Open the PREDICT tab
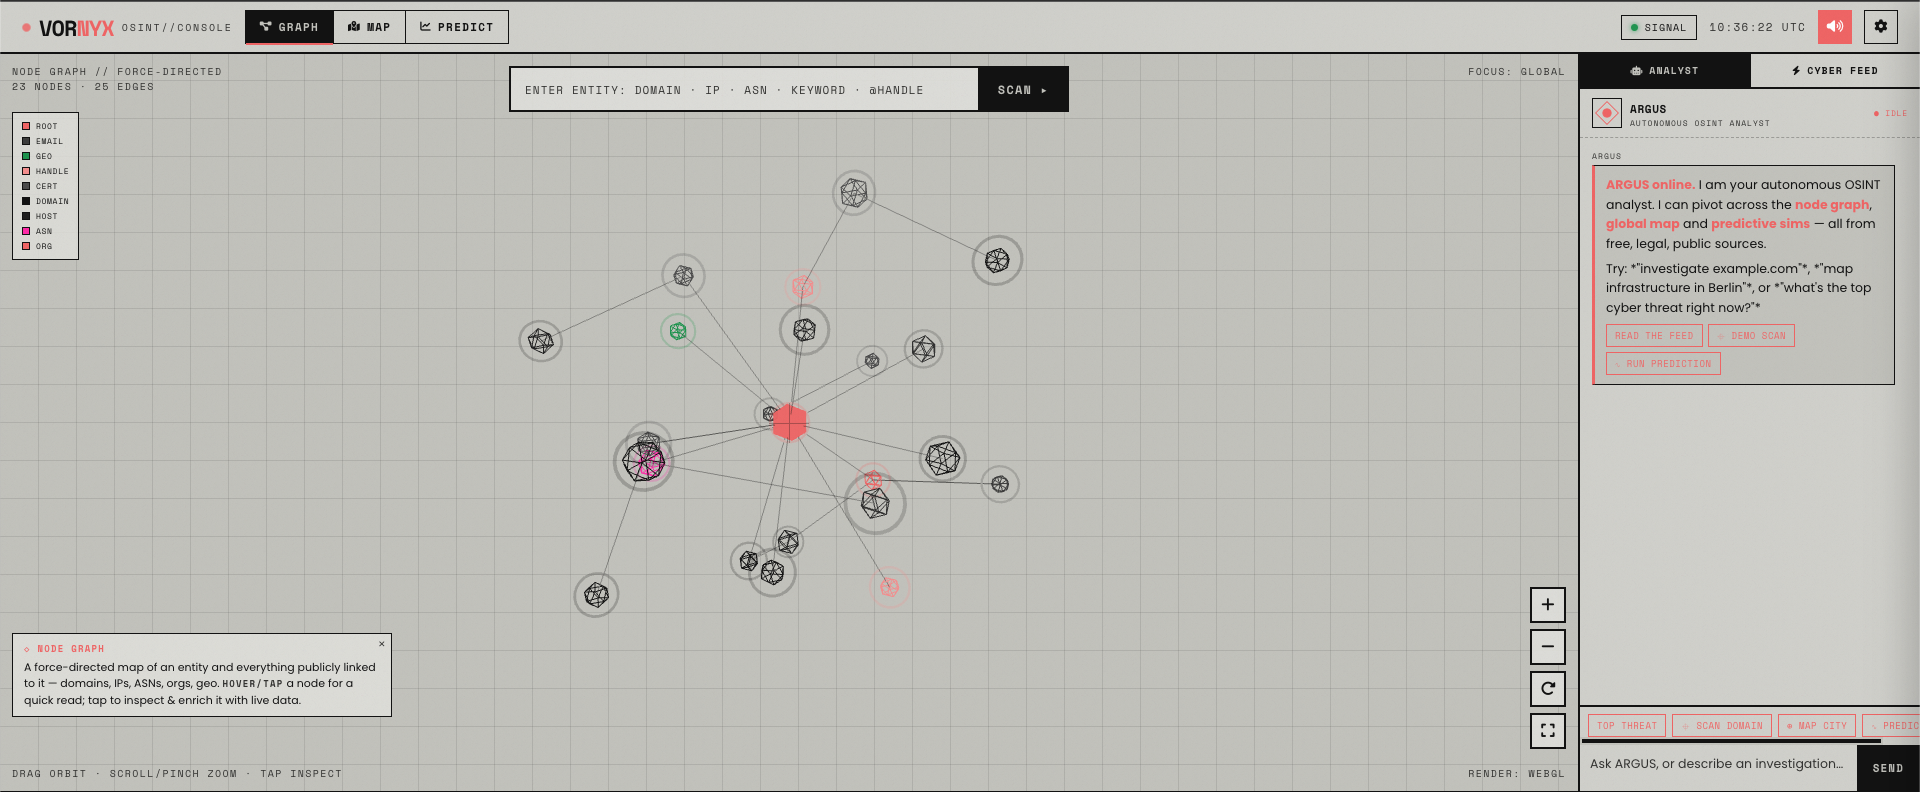This screenshot has width=1920, height=792. (x=457, y=27)
